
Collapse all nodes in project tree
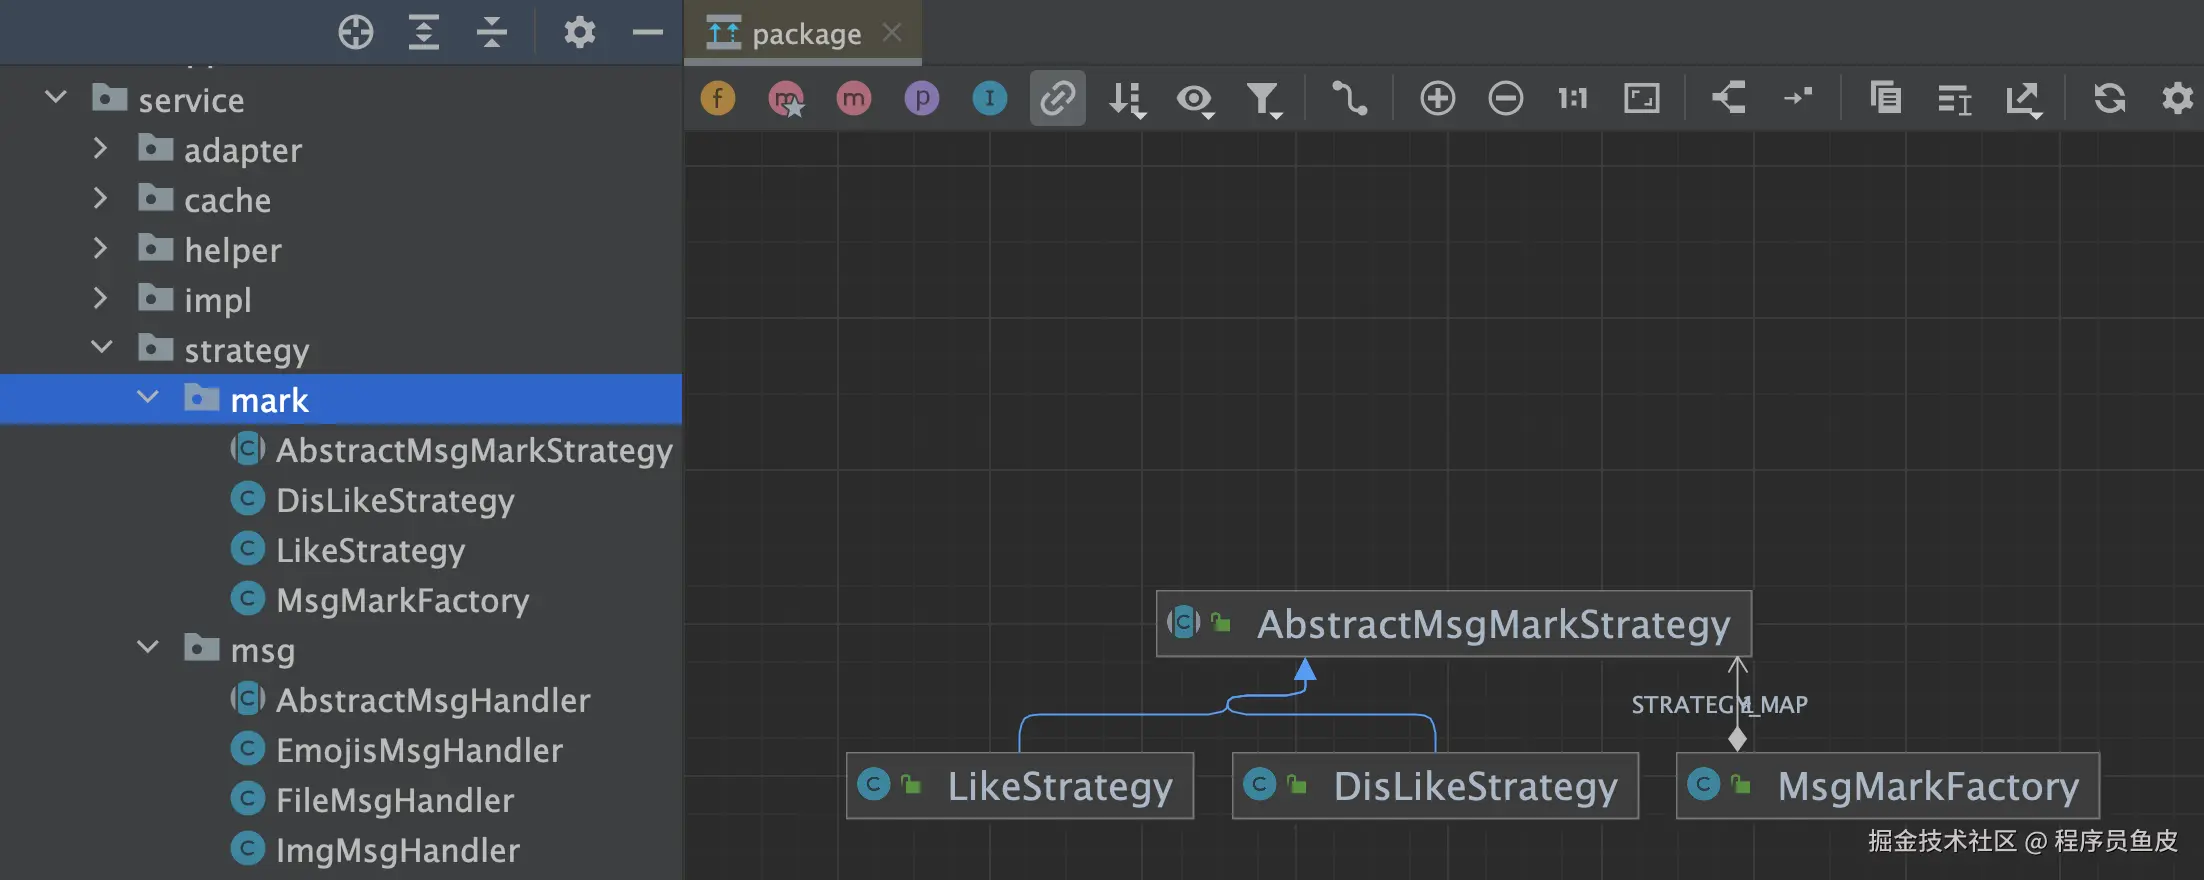click(x=492, y=33)
